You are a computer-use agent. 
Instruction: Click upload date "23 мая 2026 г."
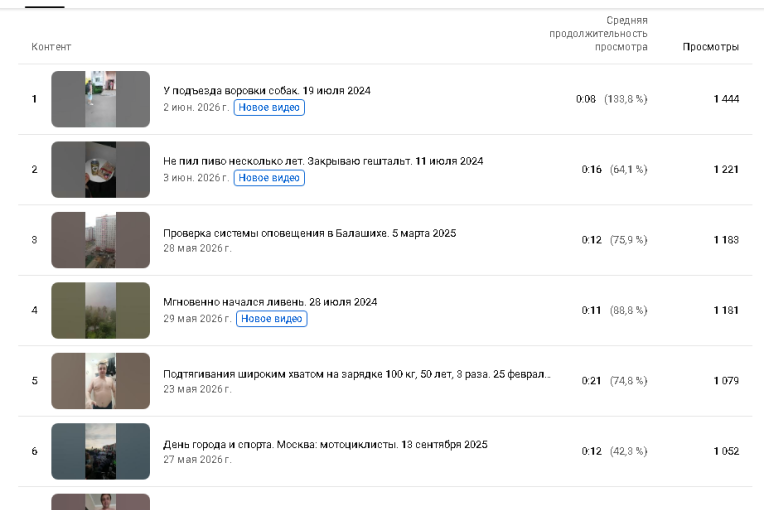(197, 389)
